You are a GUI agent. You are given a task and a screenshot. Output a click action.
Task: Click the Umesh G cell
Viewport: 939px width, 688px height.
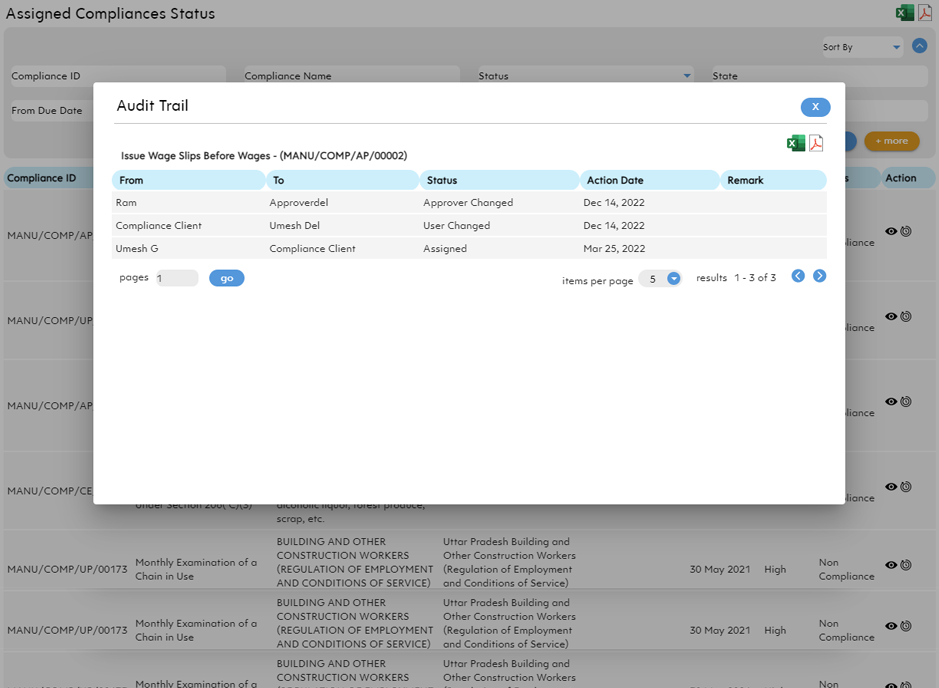point(137,248)
